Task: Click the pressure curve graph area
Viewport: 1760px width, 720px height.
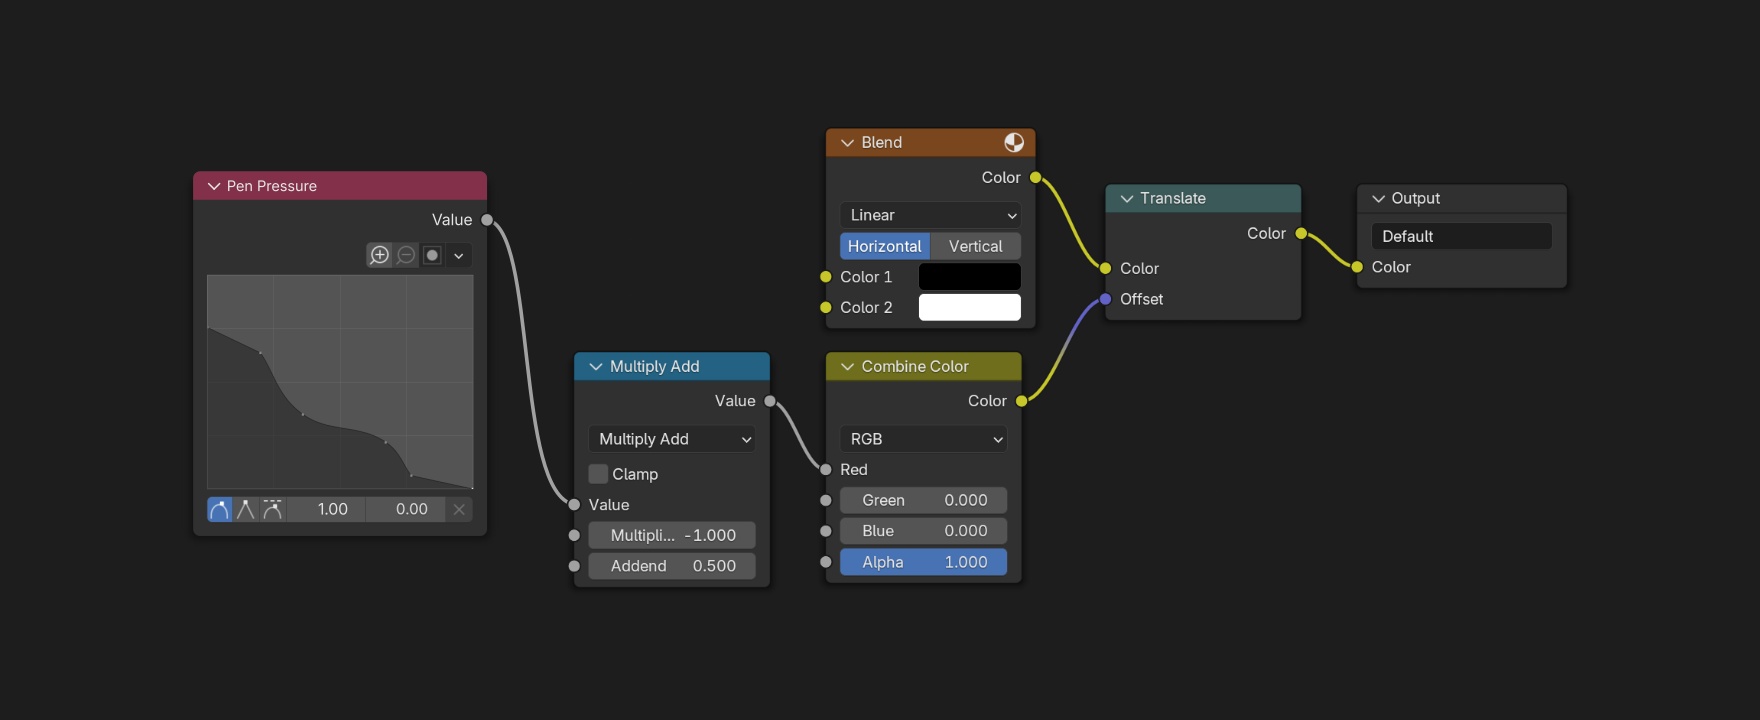Action: click(x=340, y=382)
